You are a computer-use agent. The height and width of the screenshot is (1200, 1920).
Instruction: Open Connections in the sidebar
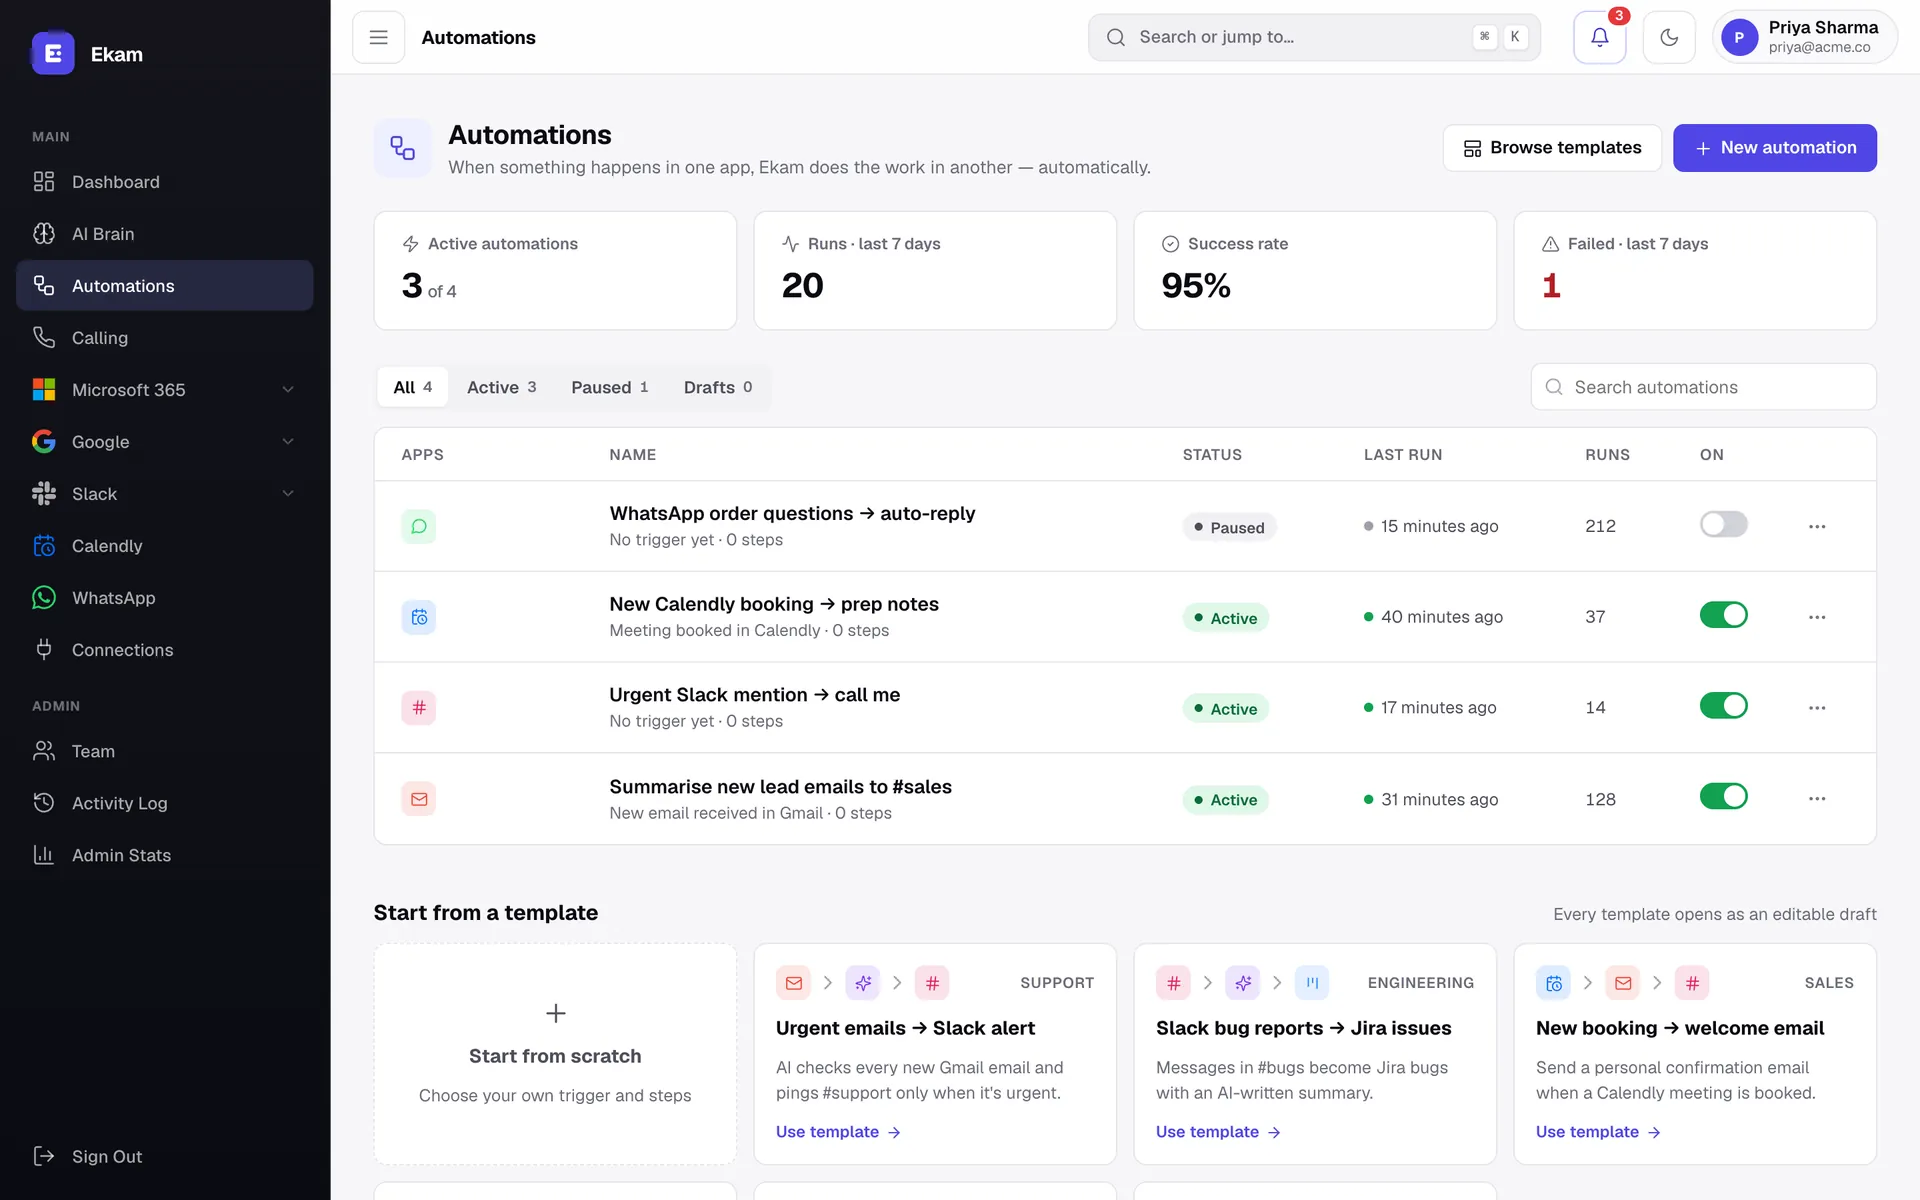(165, 650)
